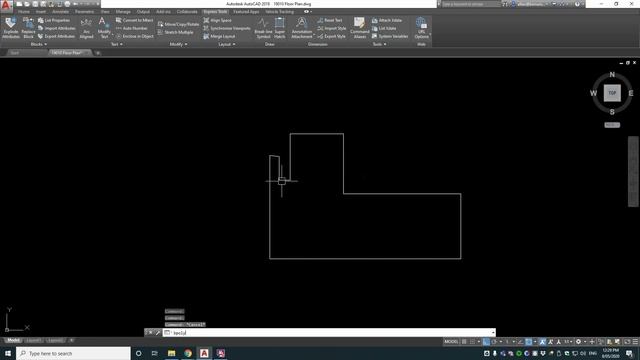The image size is (640, 360).
Task: Toggle polar tracking in status bar
Action: [494, 342]
